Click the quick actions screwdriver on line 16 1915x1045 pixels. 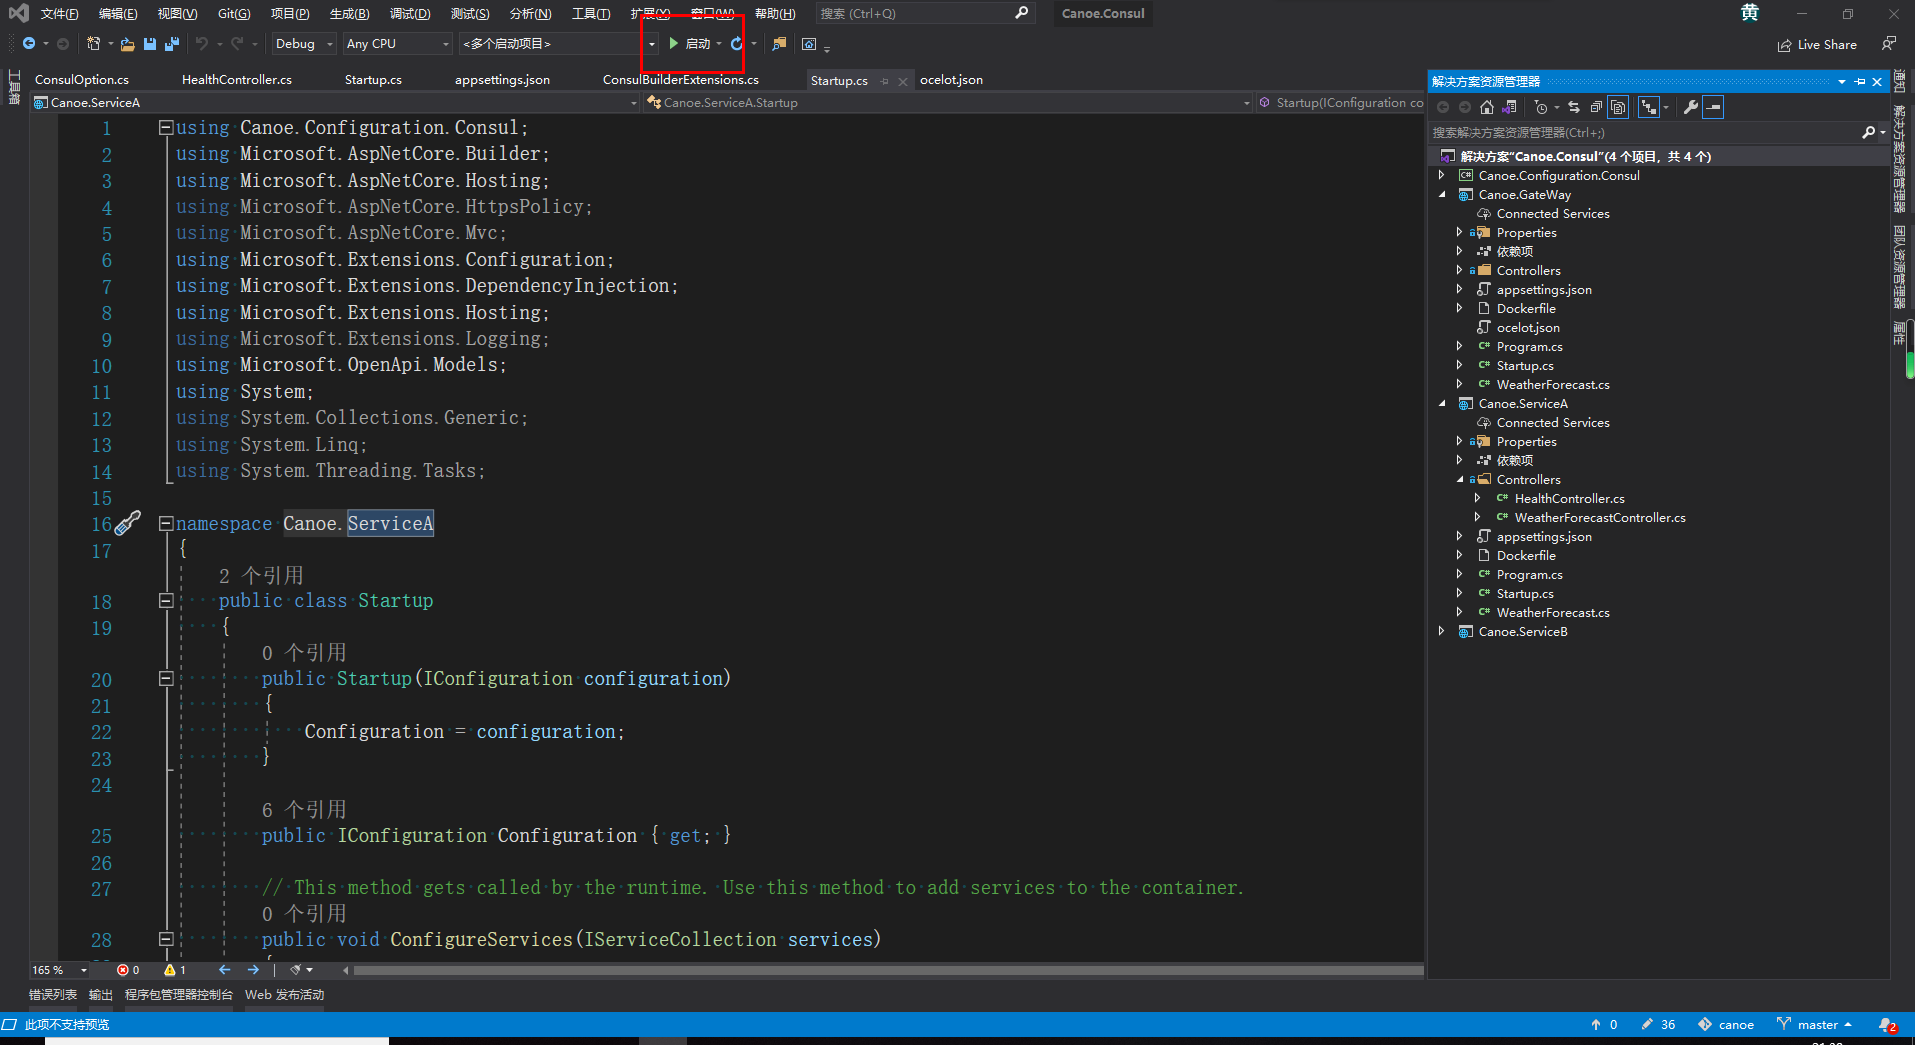(128, 523)
